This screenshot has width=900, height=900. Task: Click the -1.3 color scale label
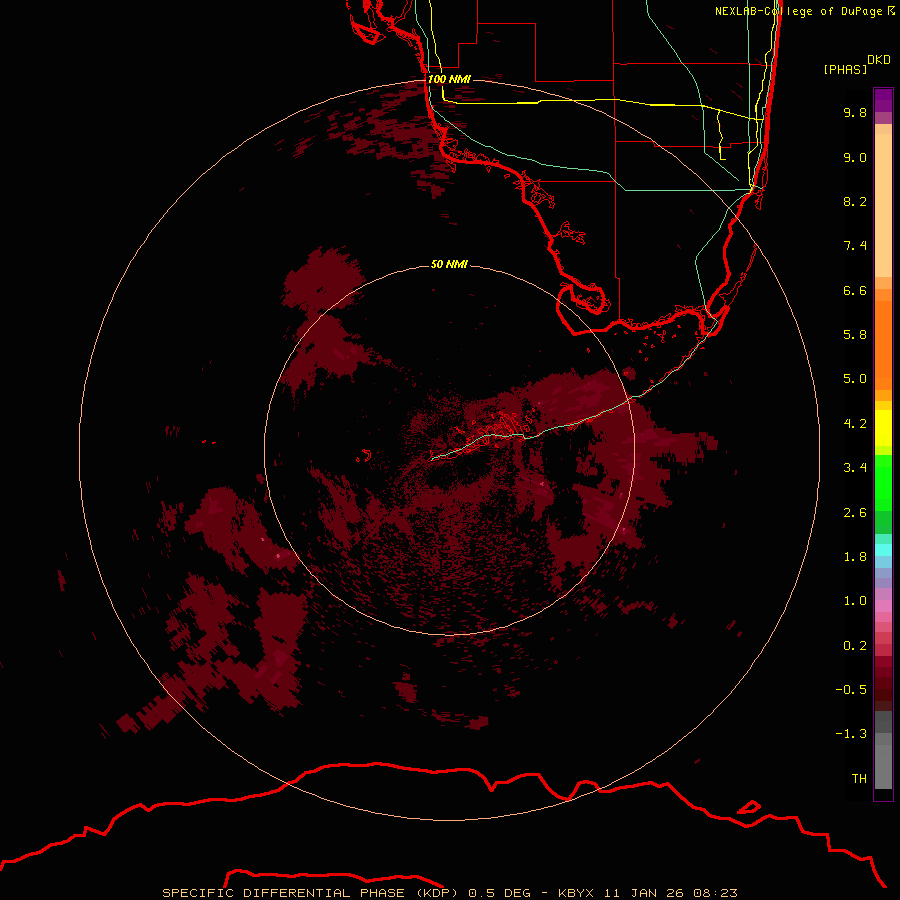[851, 734]
